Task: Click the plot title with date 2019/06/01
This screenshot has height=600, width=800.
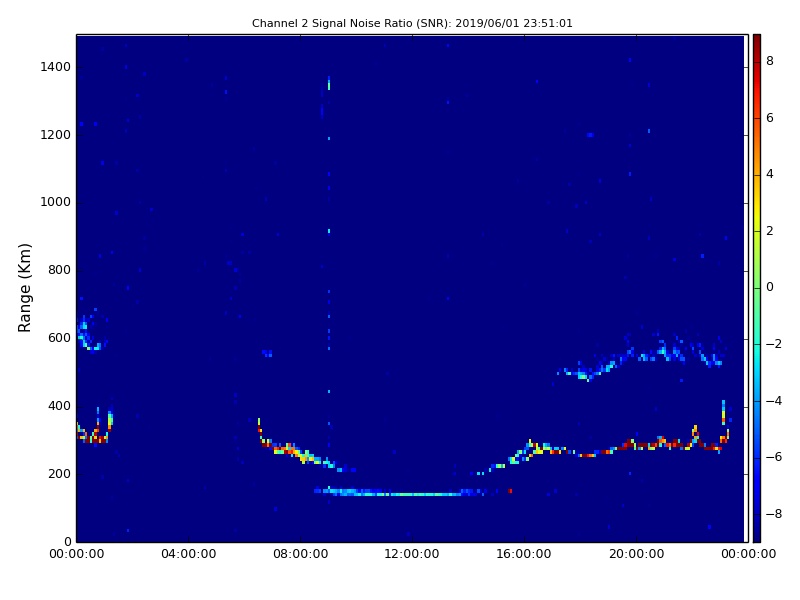Action: 412,23
